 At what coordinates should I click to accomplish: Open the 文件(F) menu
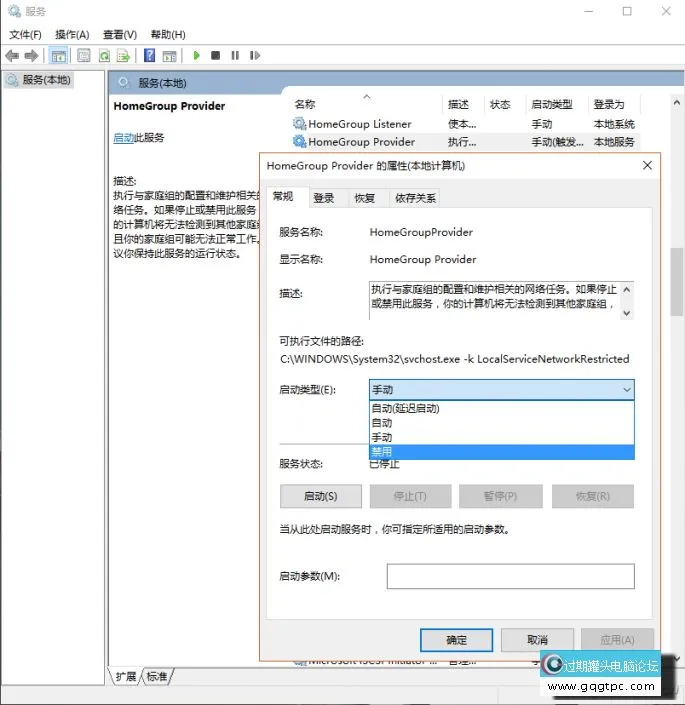(x=25, y=35)
